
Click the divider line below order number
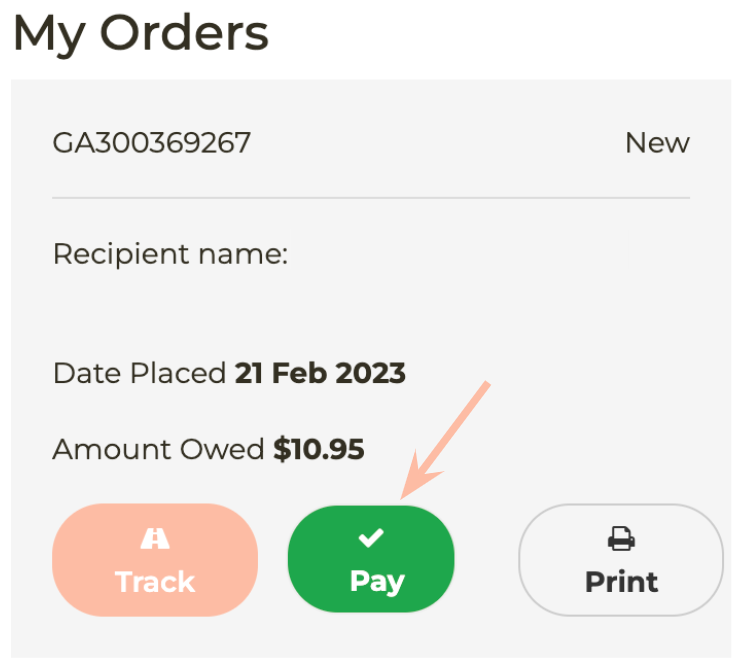pos(371,197)
